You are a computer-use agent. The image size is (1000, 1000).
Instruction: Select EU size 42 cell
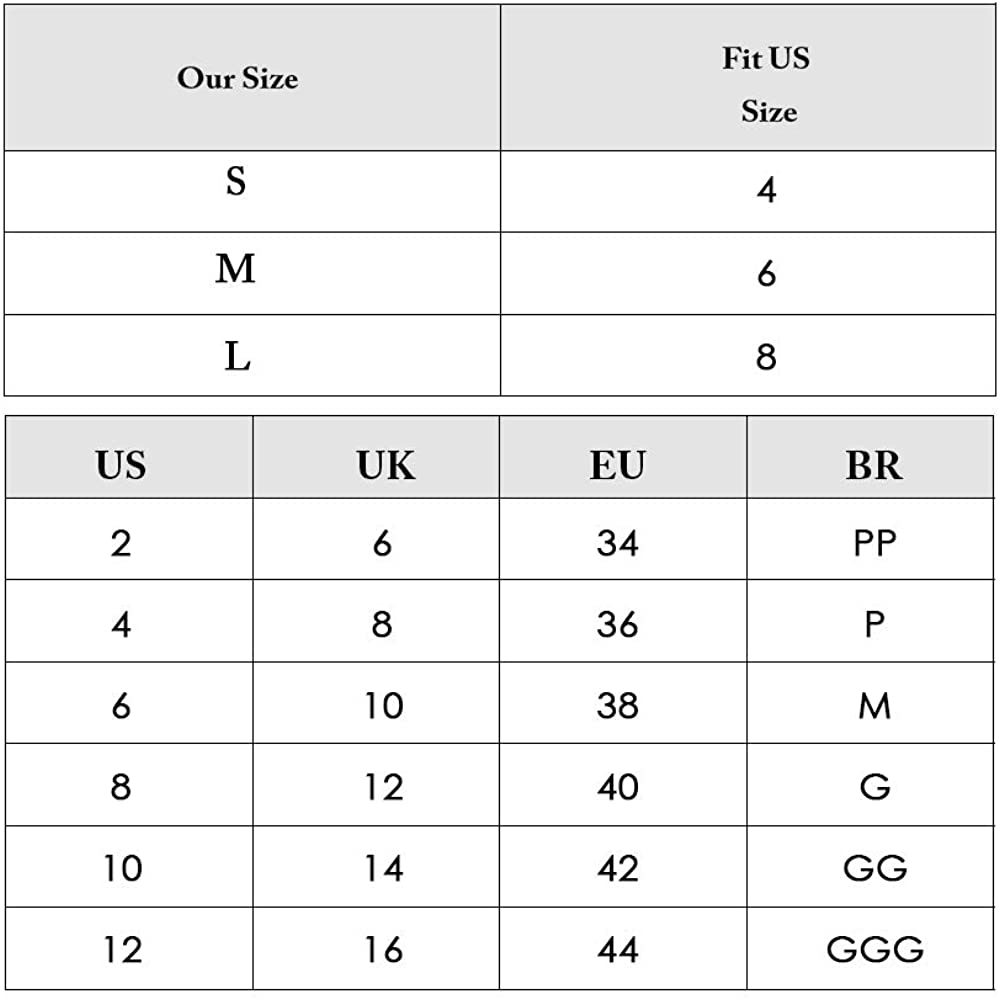[618, 867]
